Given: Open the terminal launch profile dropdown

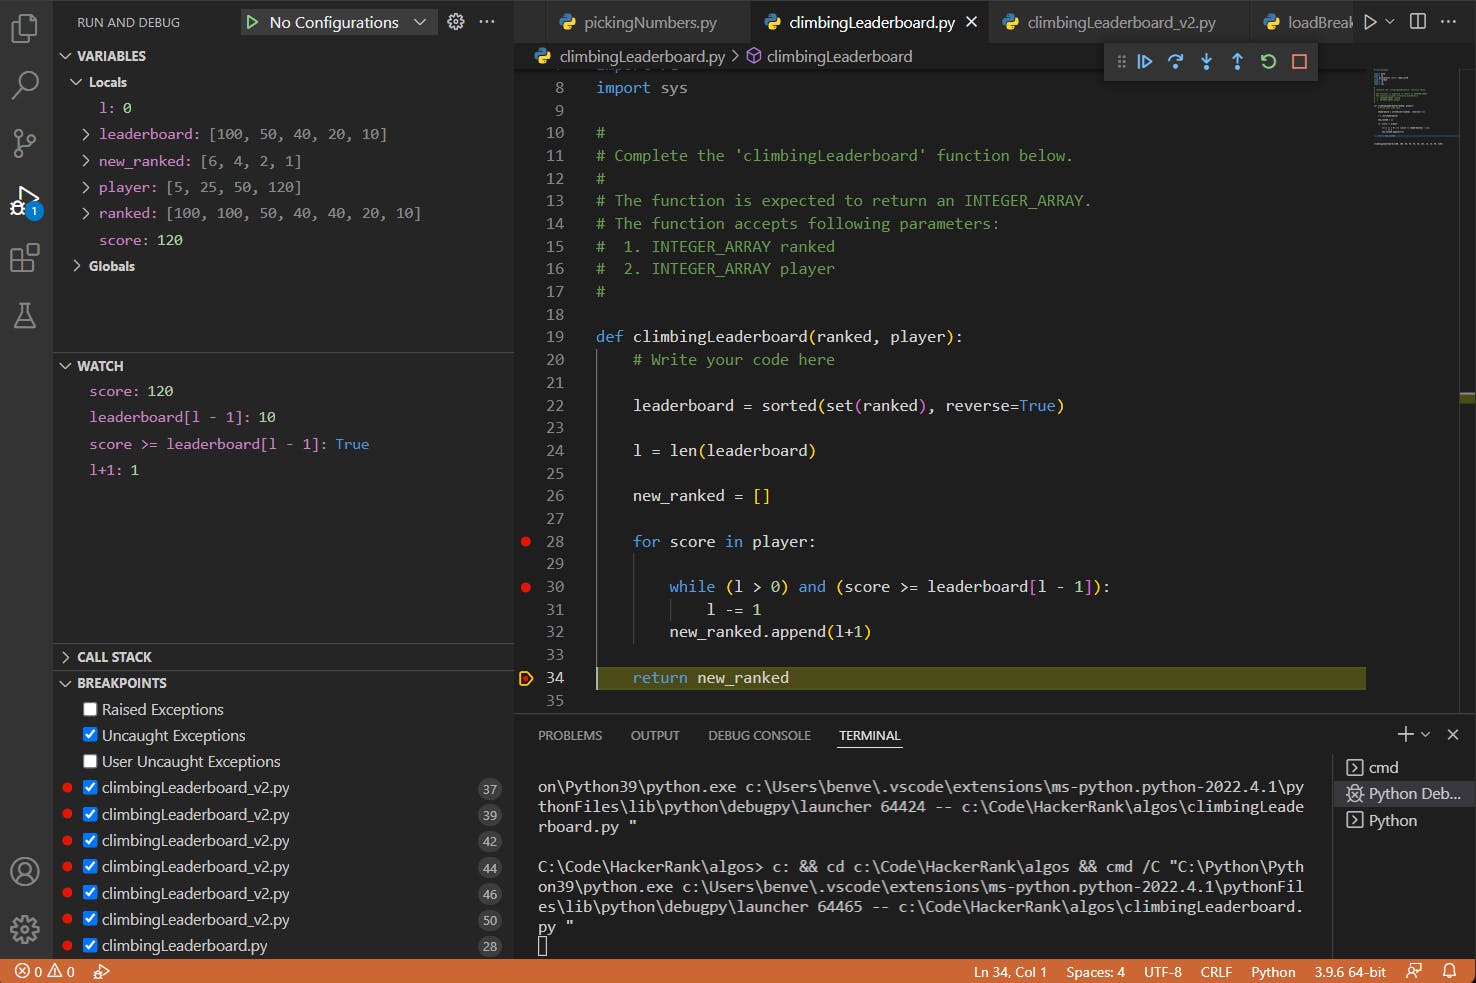Looking at the screenshot, I should pos(1426,734).
